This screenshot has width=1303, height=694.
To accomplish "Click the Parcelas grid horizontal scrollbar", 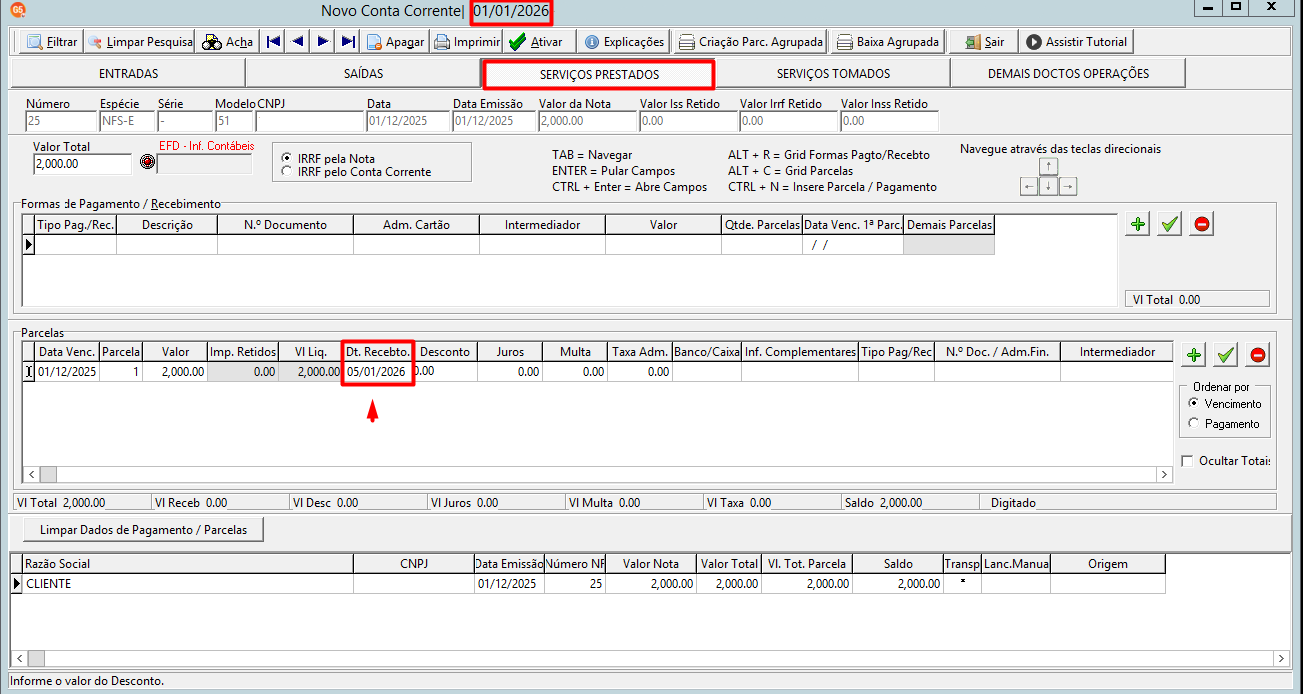I will [x=598, y=474].
